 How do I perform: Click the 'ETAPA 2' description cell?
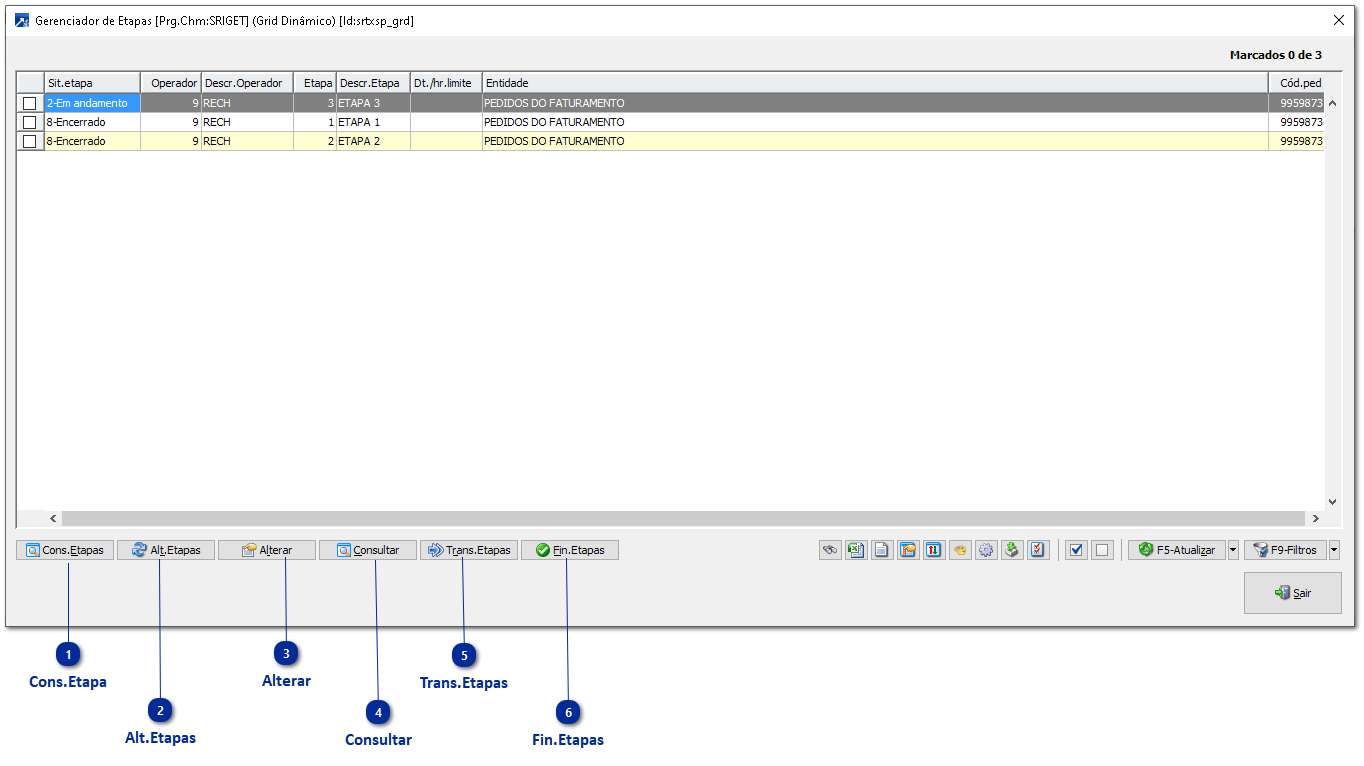pyautogui.click(x=373, y=141)
